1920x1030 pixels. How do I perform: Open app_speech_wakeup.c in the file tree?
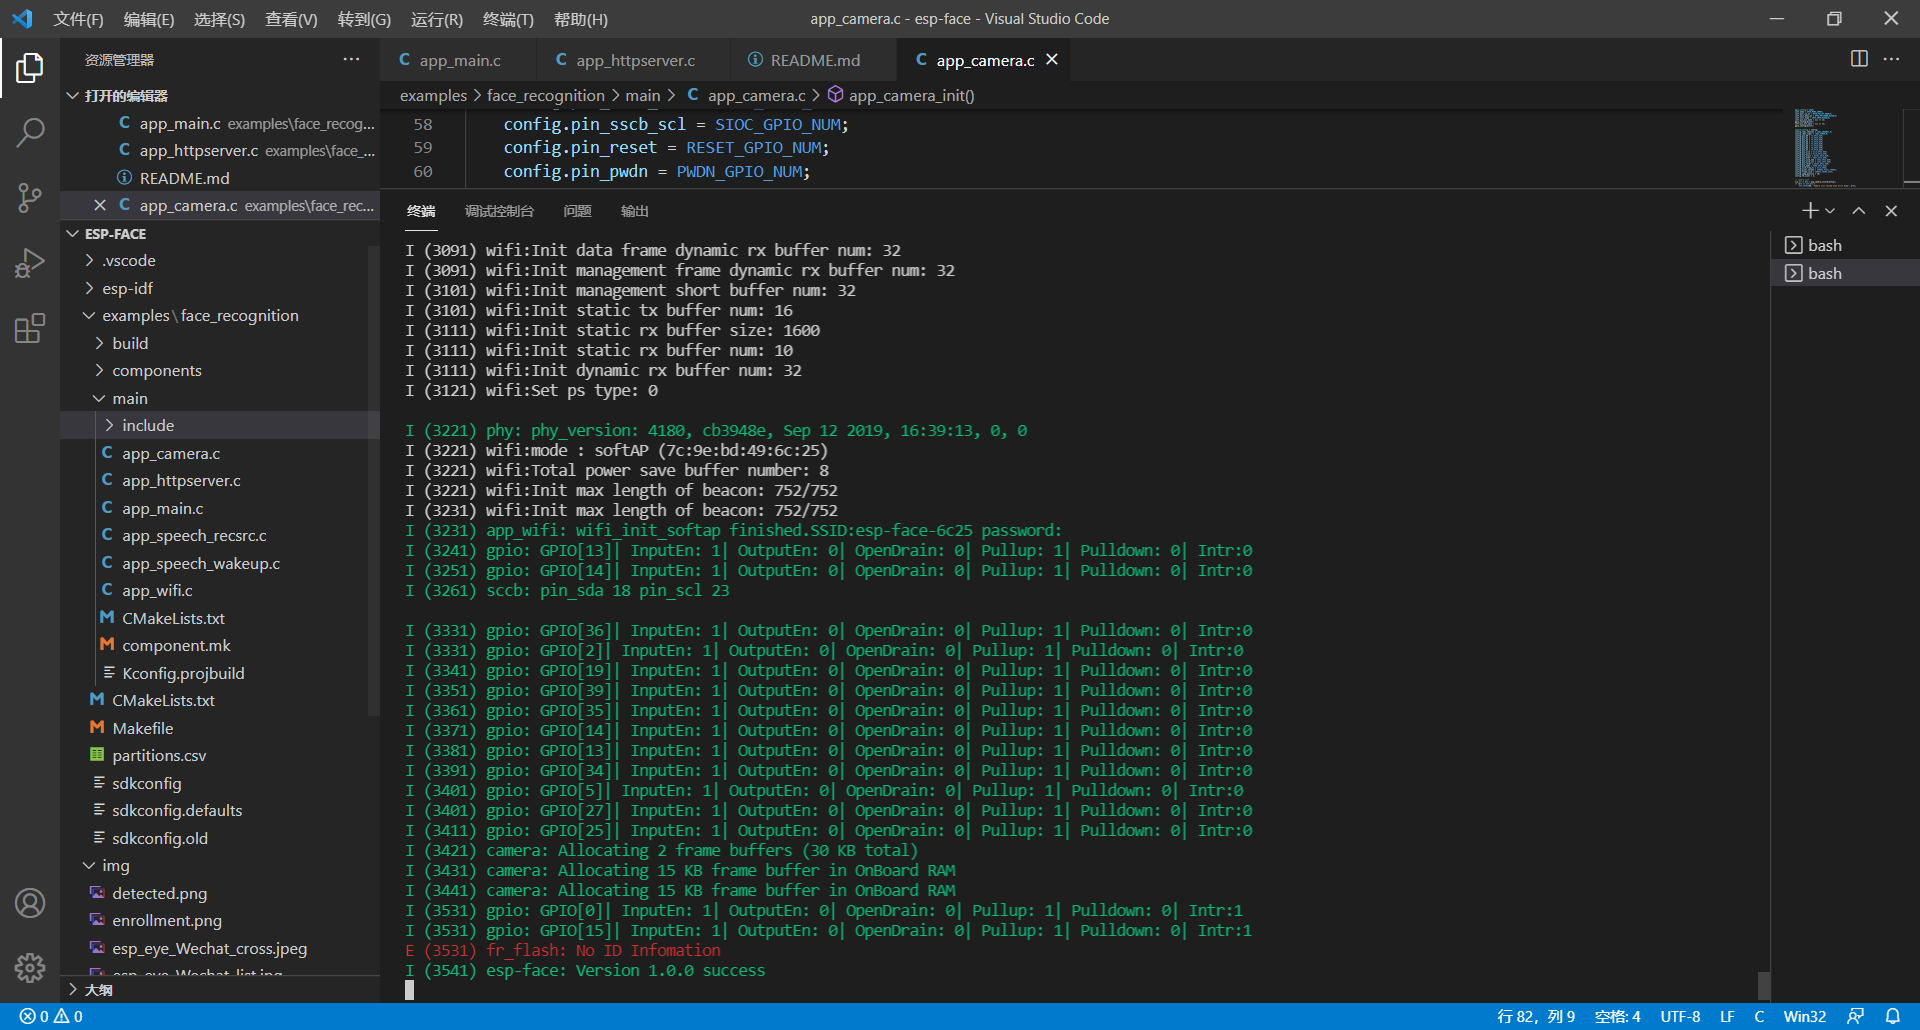pyautogui.click(x=220, y=563)
